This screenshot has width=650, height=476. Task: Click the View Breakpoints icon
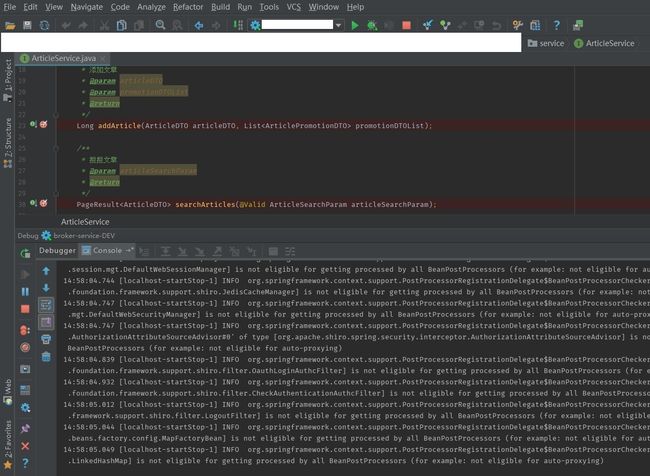tap(25, 330)
